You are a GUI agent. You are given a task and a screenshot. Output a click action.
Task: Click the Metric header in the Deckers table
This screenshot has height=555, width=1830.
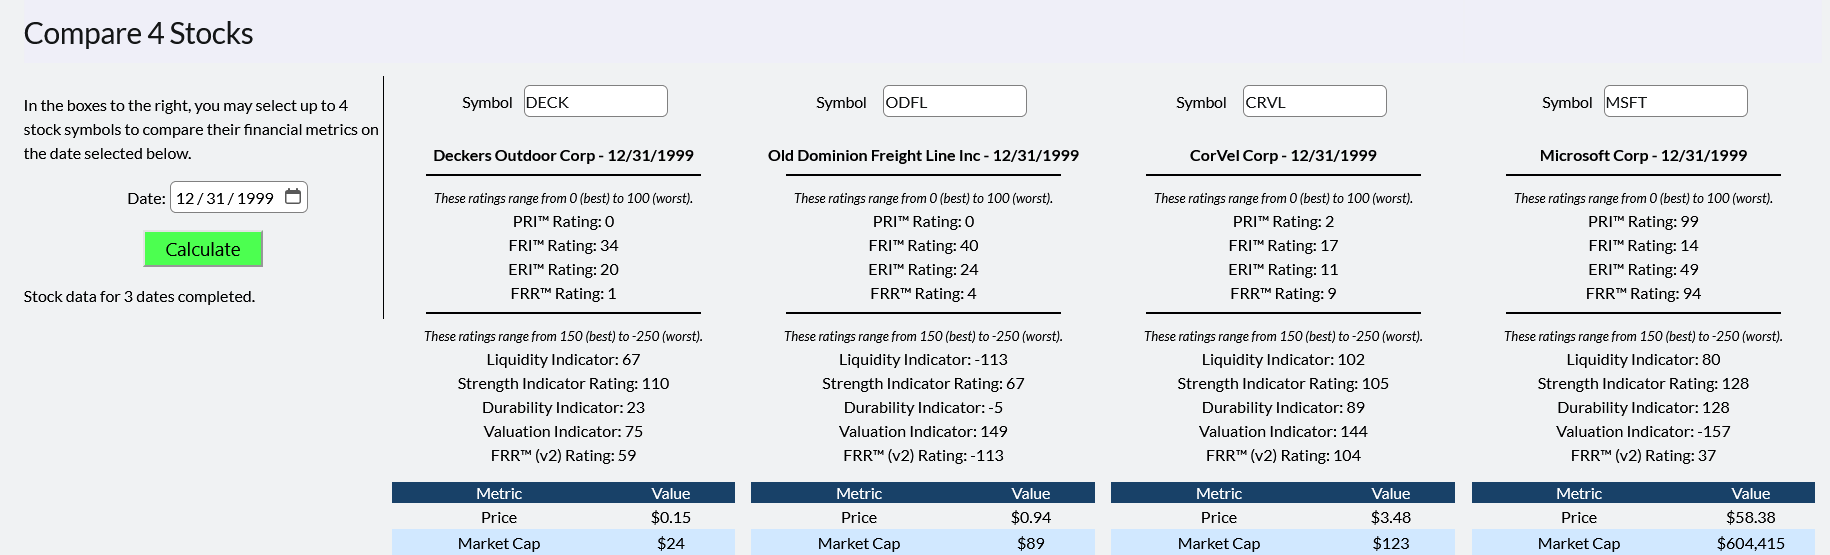(x=499, y=493)
